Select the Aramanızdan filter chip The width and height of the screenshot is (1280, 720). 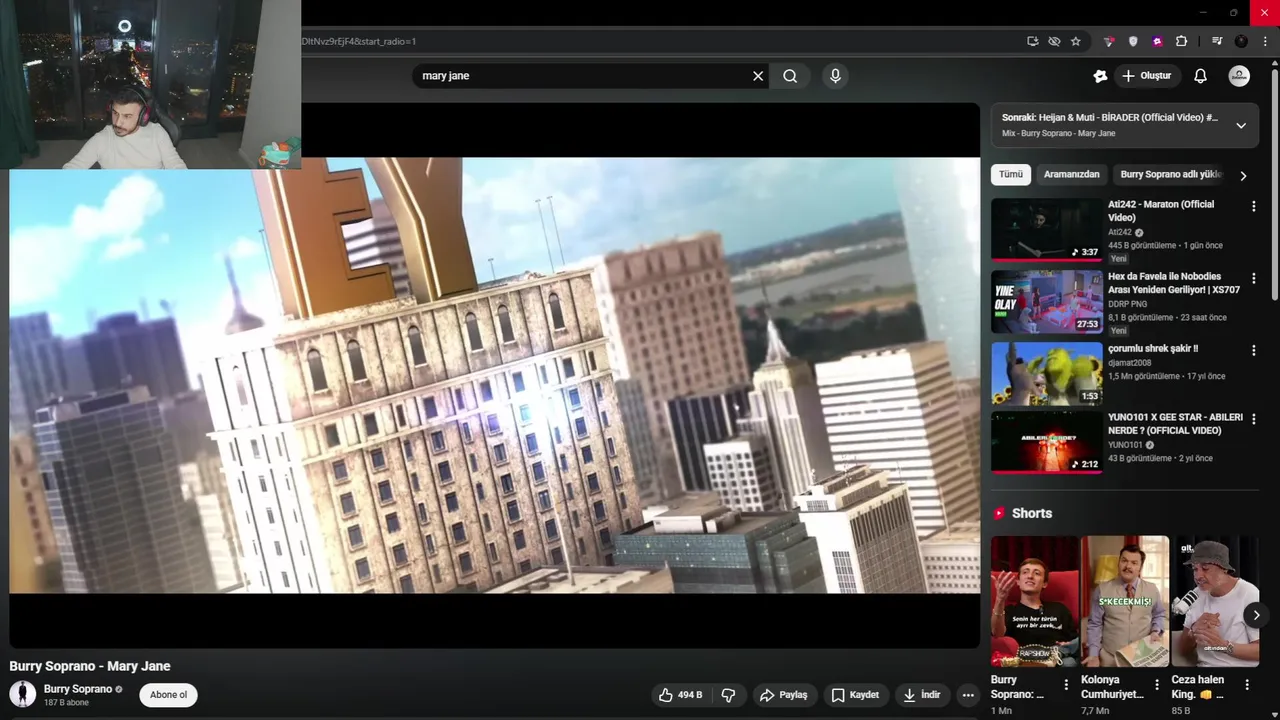click(x=1071, y=174)
